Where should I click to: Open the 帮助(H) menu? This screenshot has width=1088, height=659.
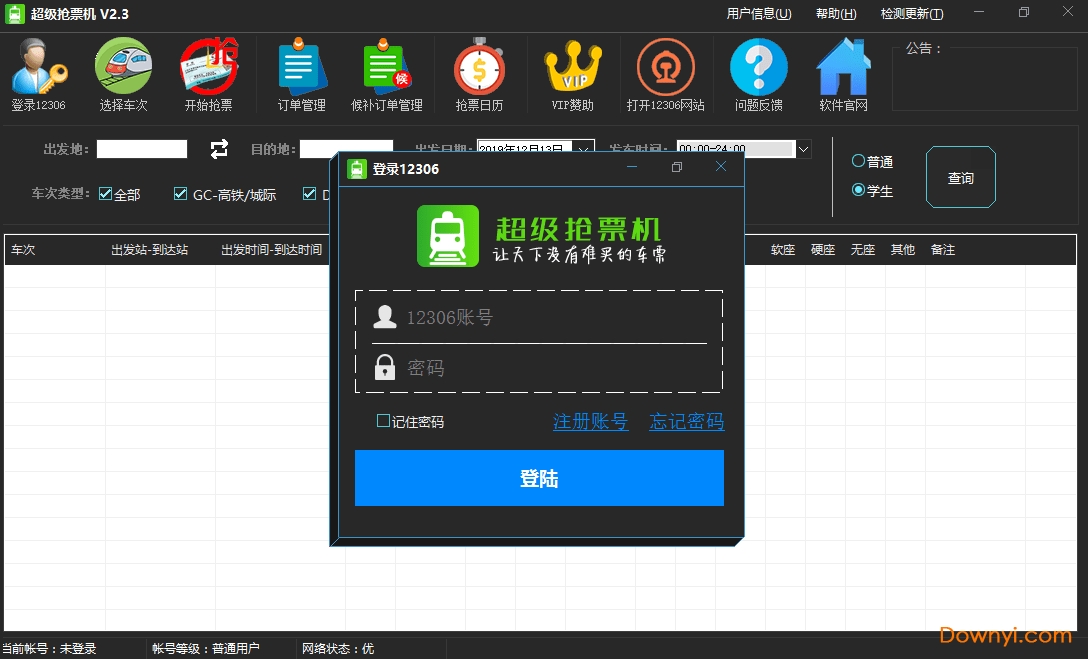836,13
